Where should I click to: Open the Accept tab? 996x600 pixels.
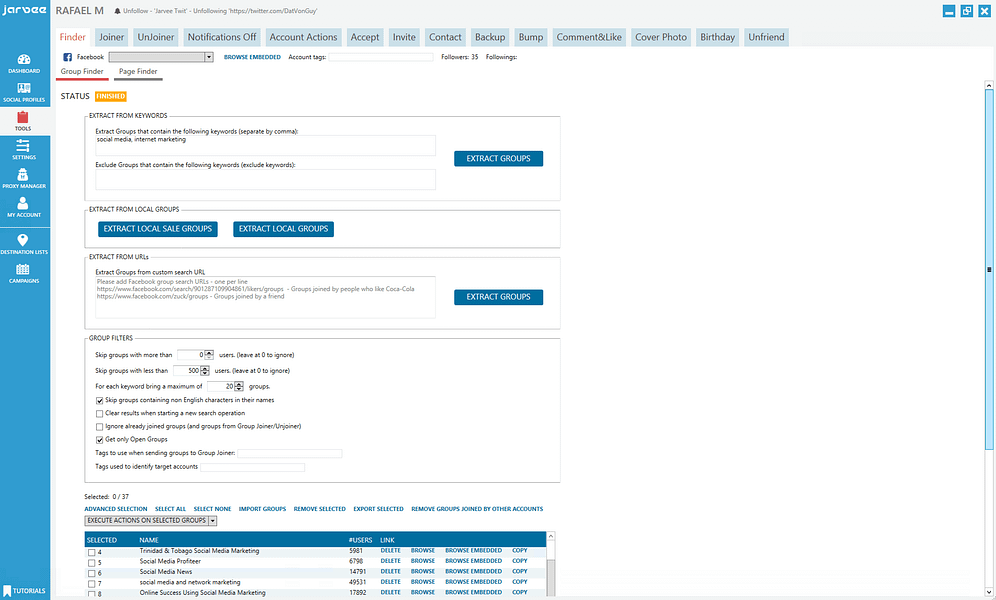(365, 37)
